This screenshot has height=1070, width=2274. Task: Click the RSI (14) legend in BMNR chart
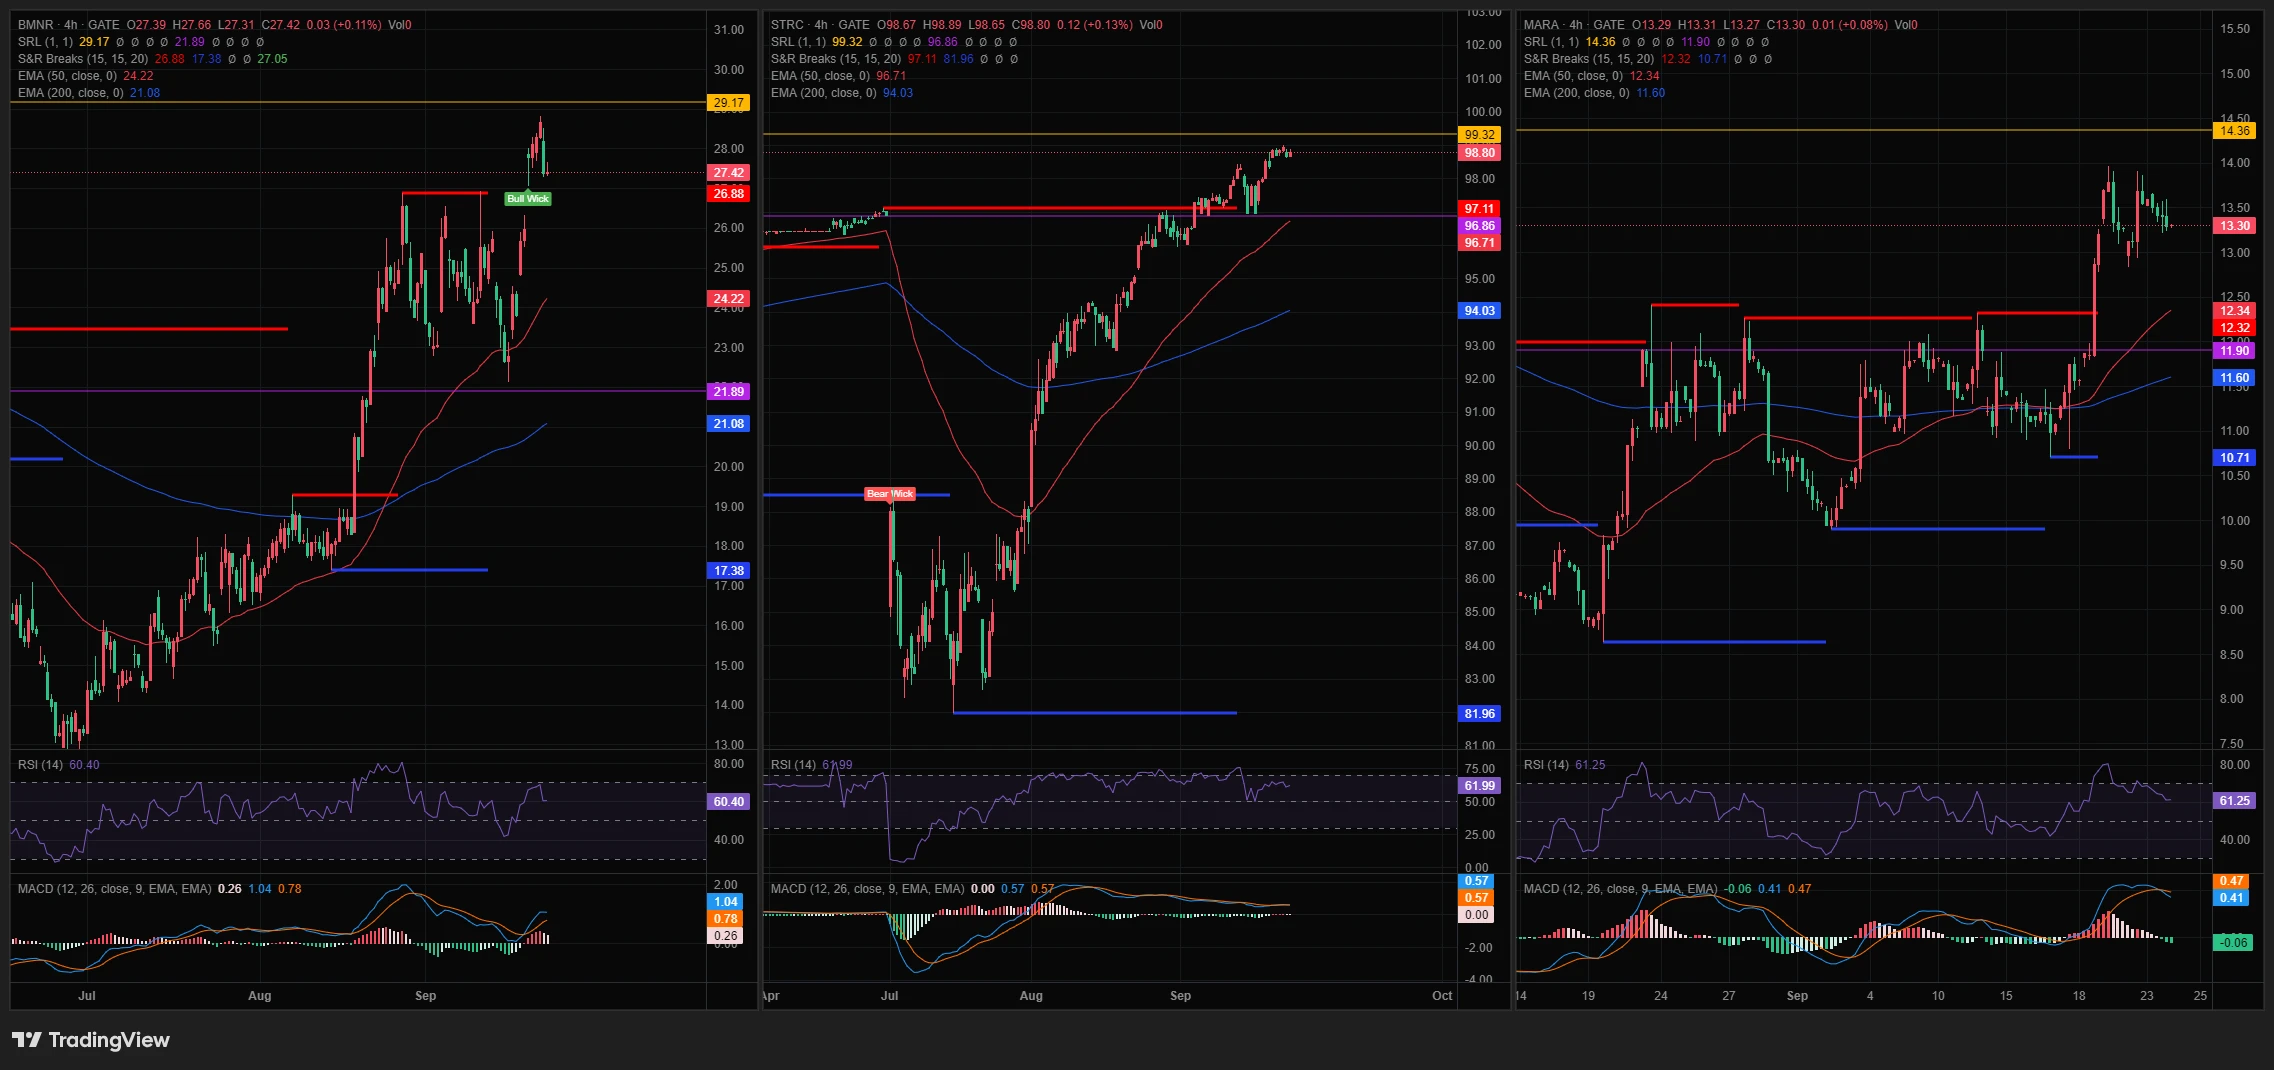tap(40, 765)
